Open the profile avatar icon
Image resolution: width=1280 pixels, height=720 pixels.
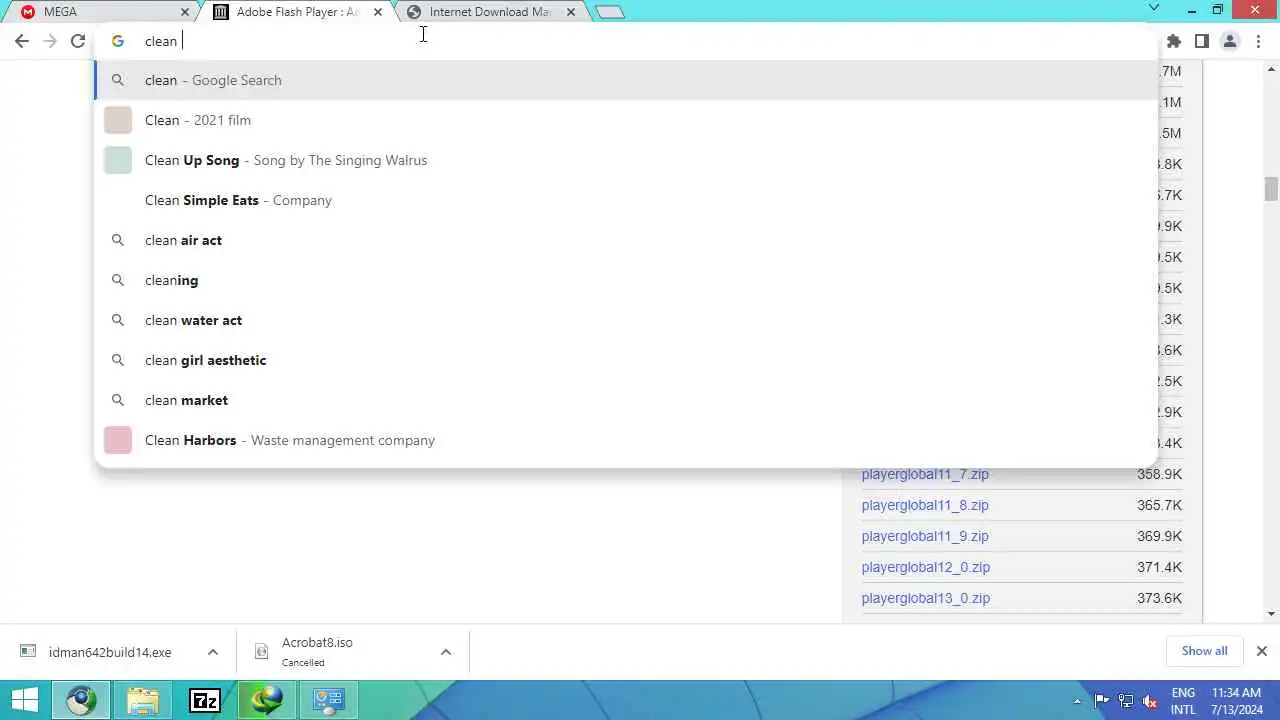point(1230,41)
